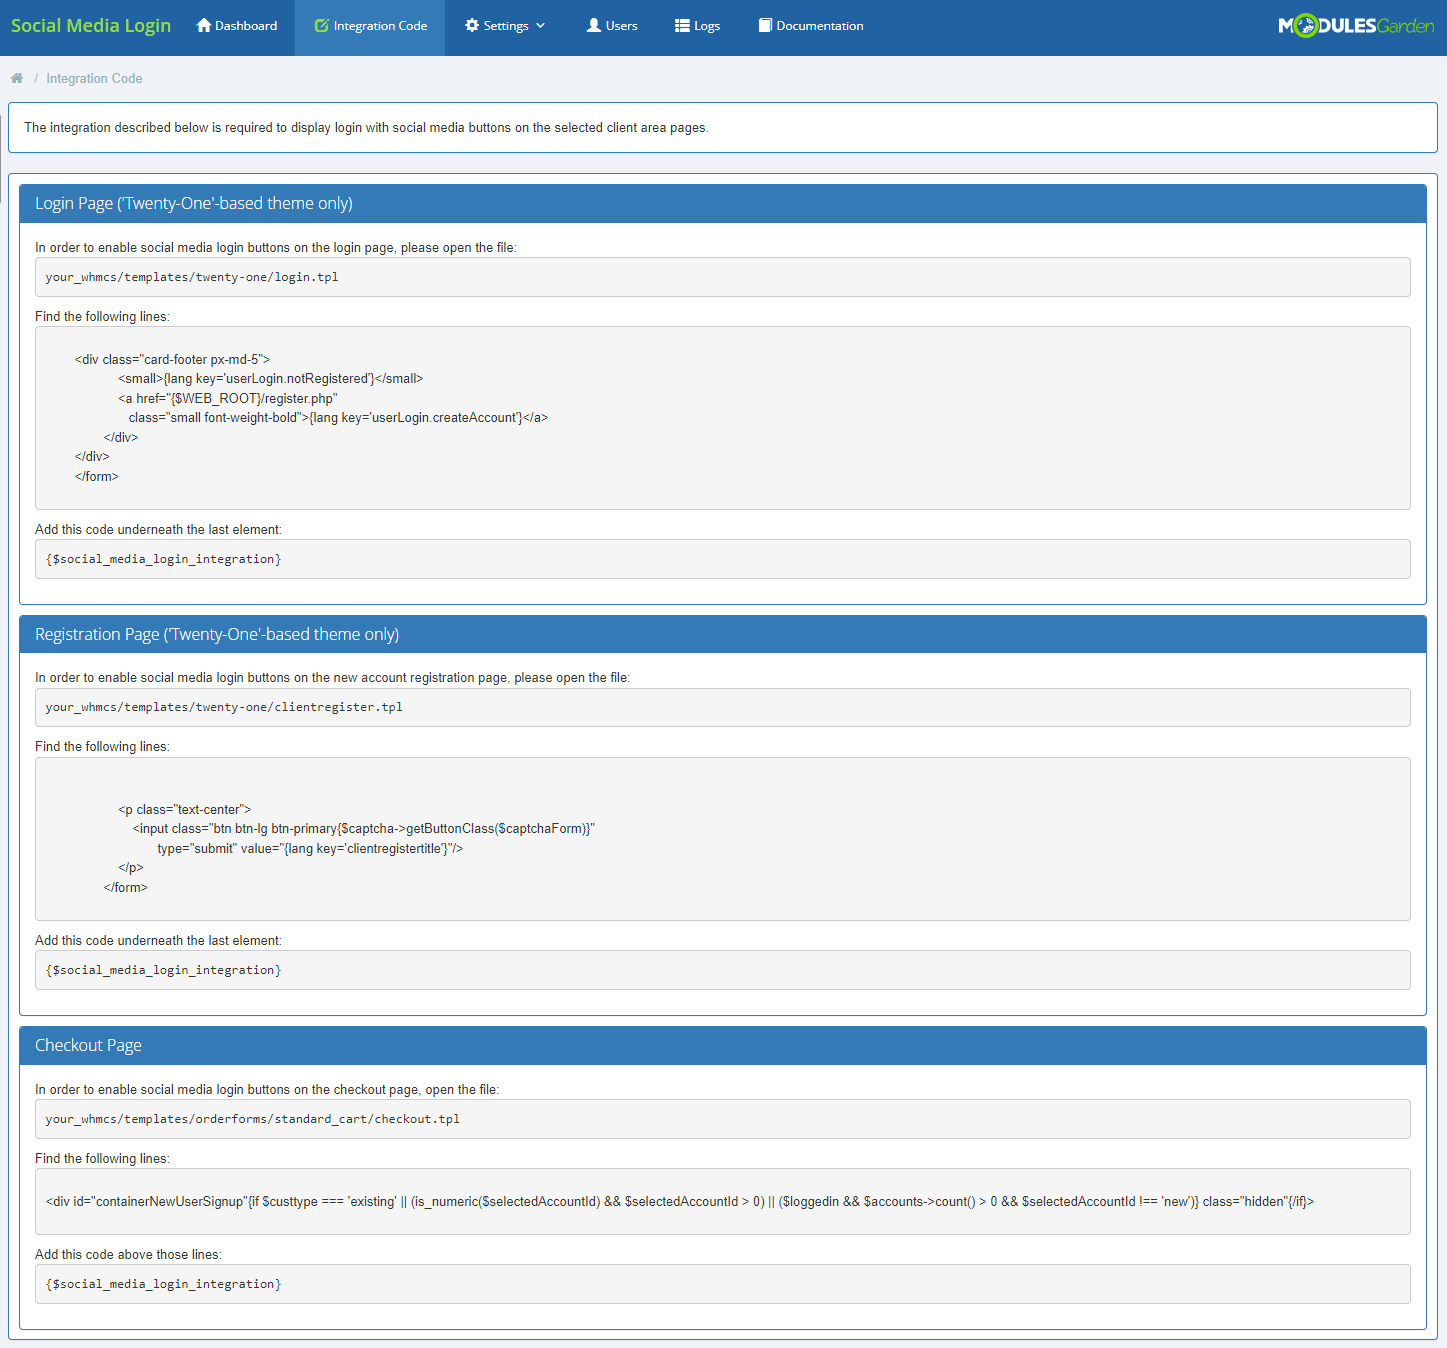Open Documentation via the book icon

click(764, 25)
